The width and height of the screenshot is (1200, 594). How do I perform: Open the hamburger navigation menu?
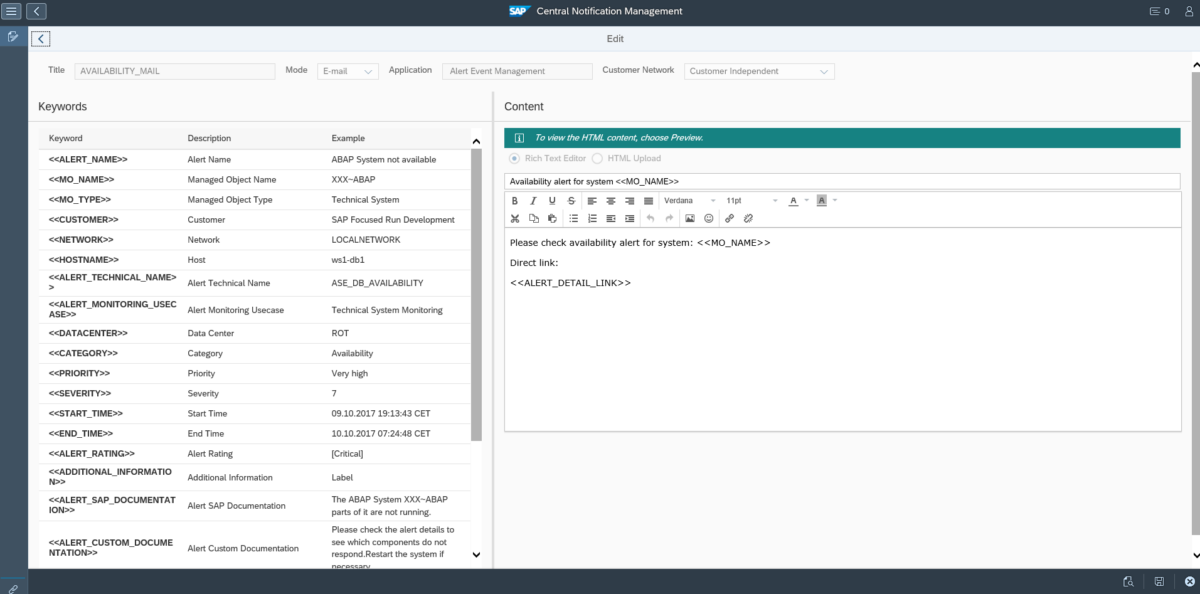[12, 11]
